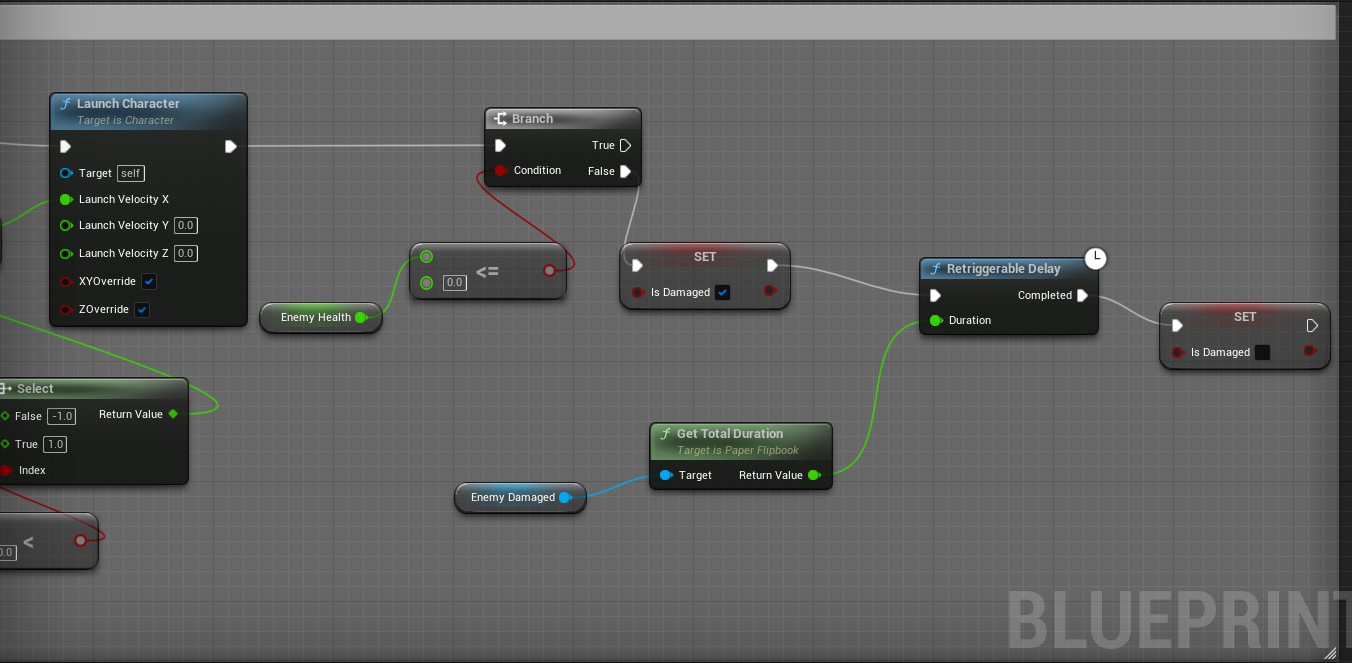Click the Retriggerable Delay clock icon
The width and height of the screenshot is (1352, 663).
tap(1096, 259)
